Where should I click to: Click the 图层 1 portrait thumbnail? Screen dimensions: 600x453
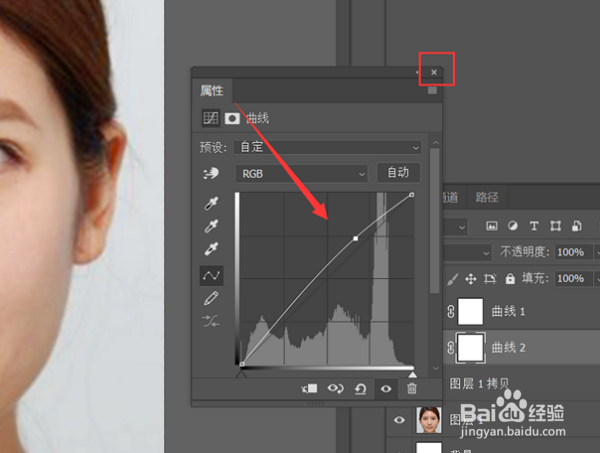coord(429,420)
